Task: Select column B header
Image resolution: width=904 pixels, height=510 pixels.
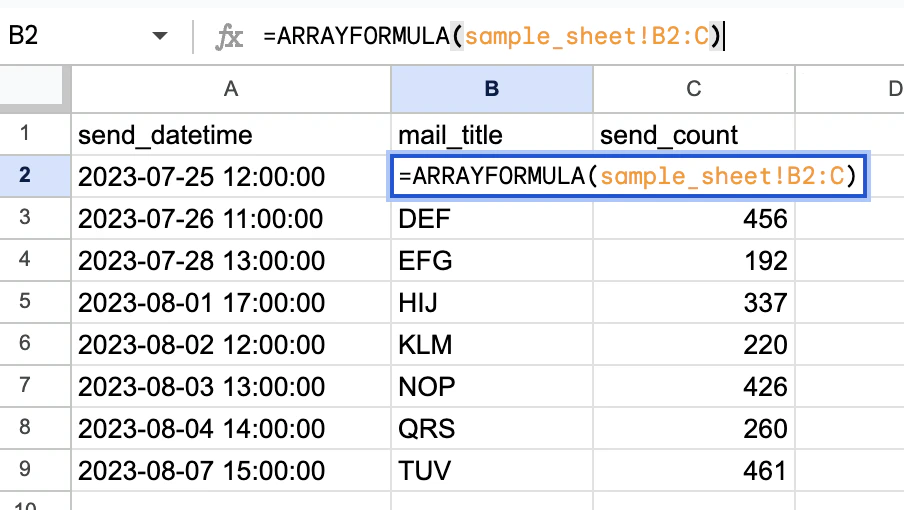Action: [x=492, y=89]
